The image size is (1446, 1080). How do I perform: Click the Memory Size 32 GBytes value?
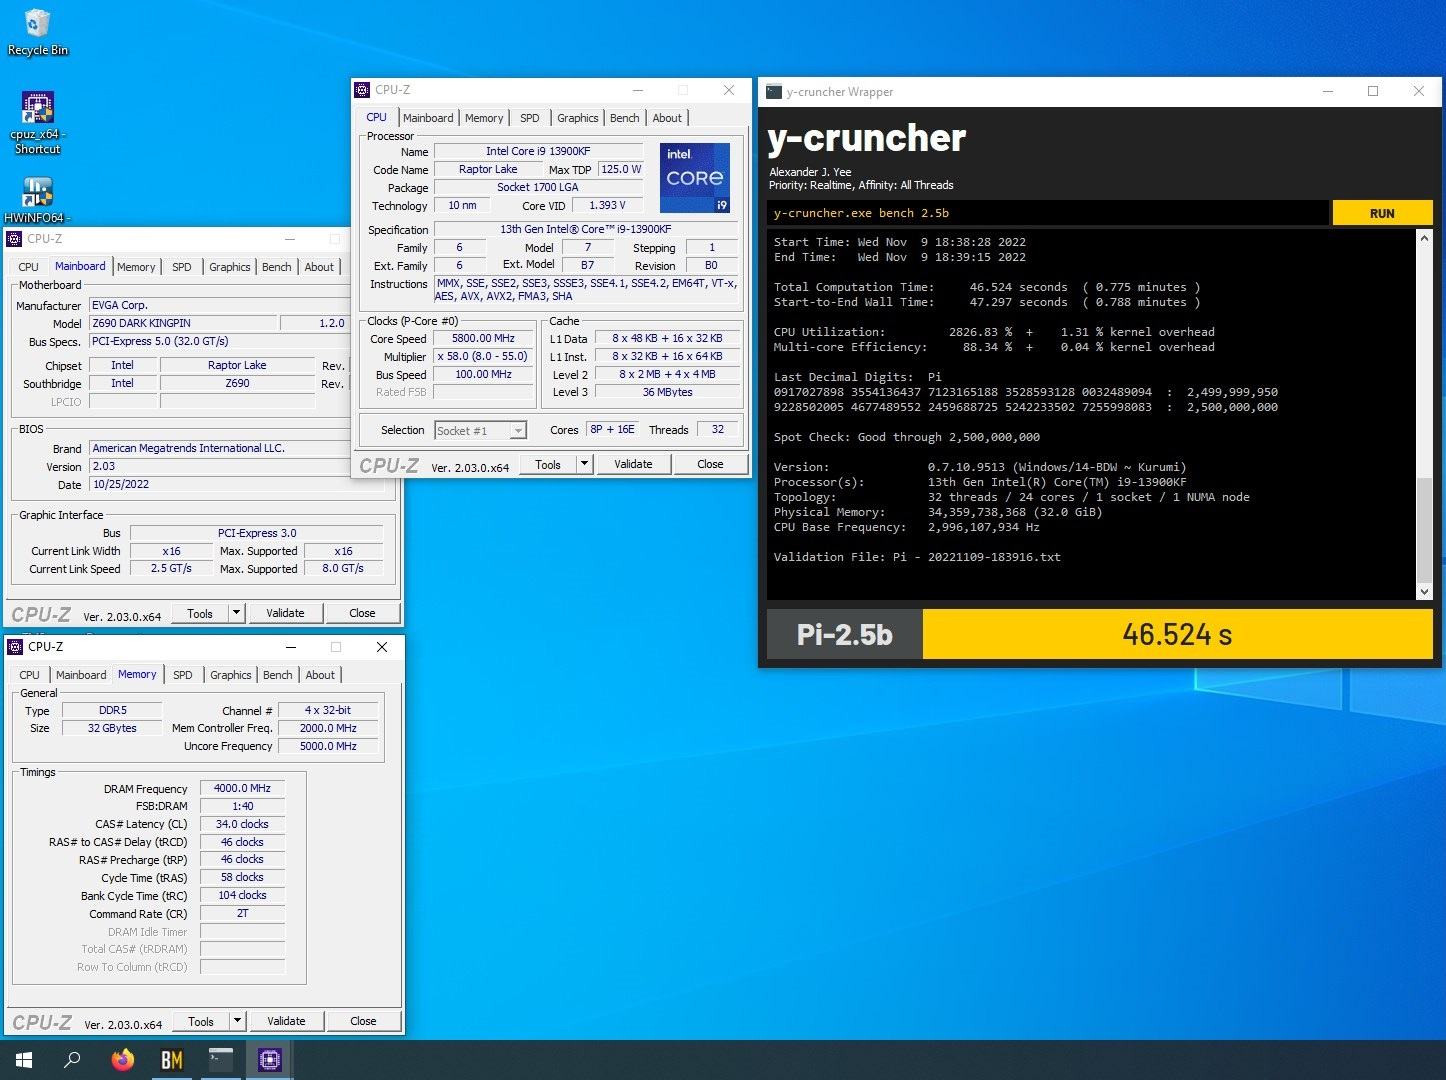[112, 728]
